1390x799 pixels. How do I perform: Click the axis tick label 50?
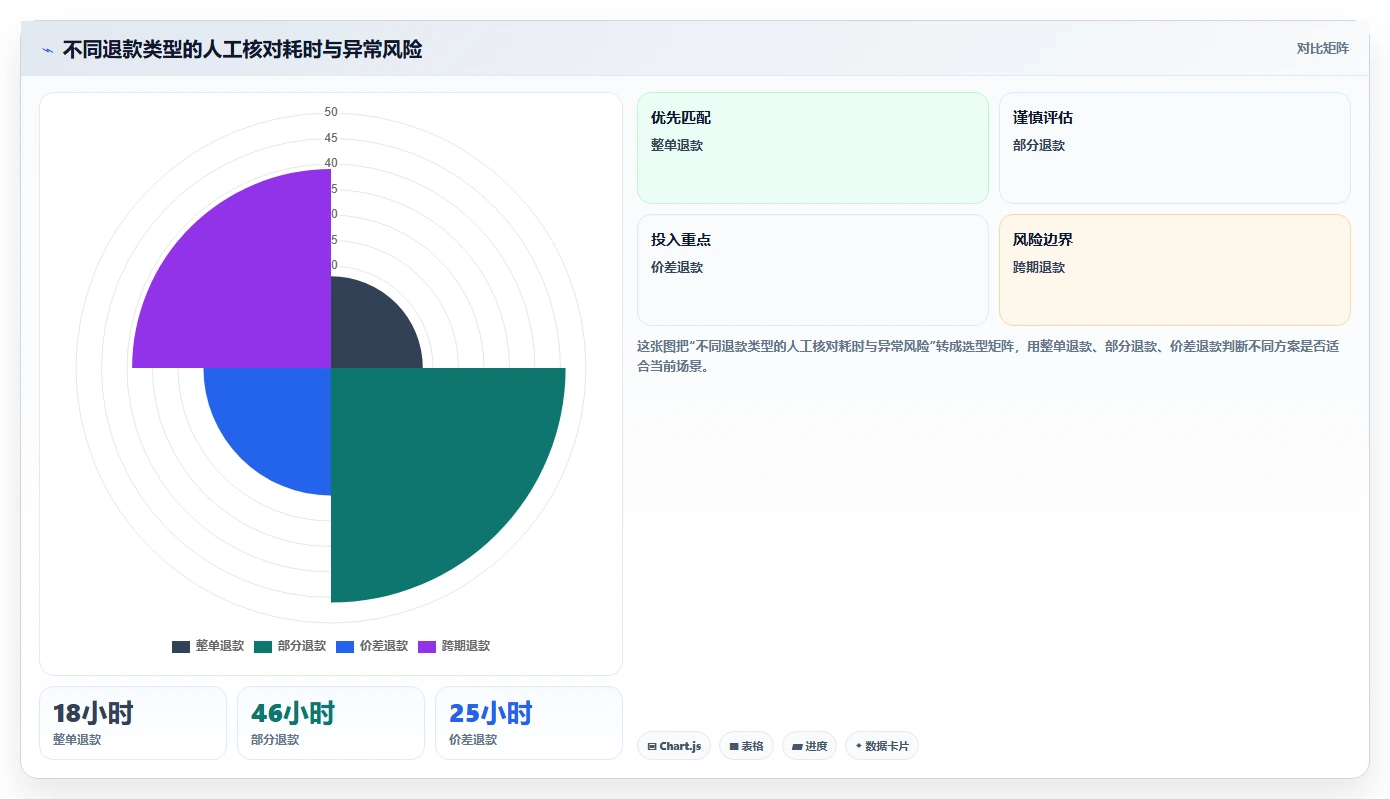[331, 112]
